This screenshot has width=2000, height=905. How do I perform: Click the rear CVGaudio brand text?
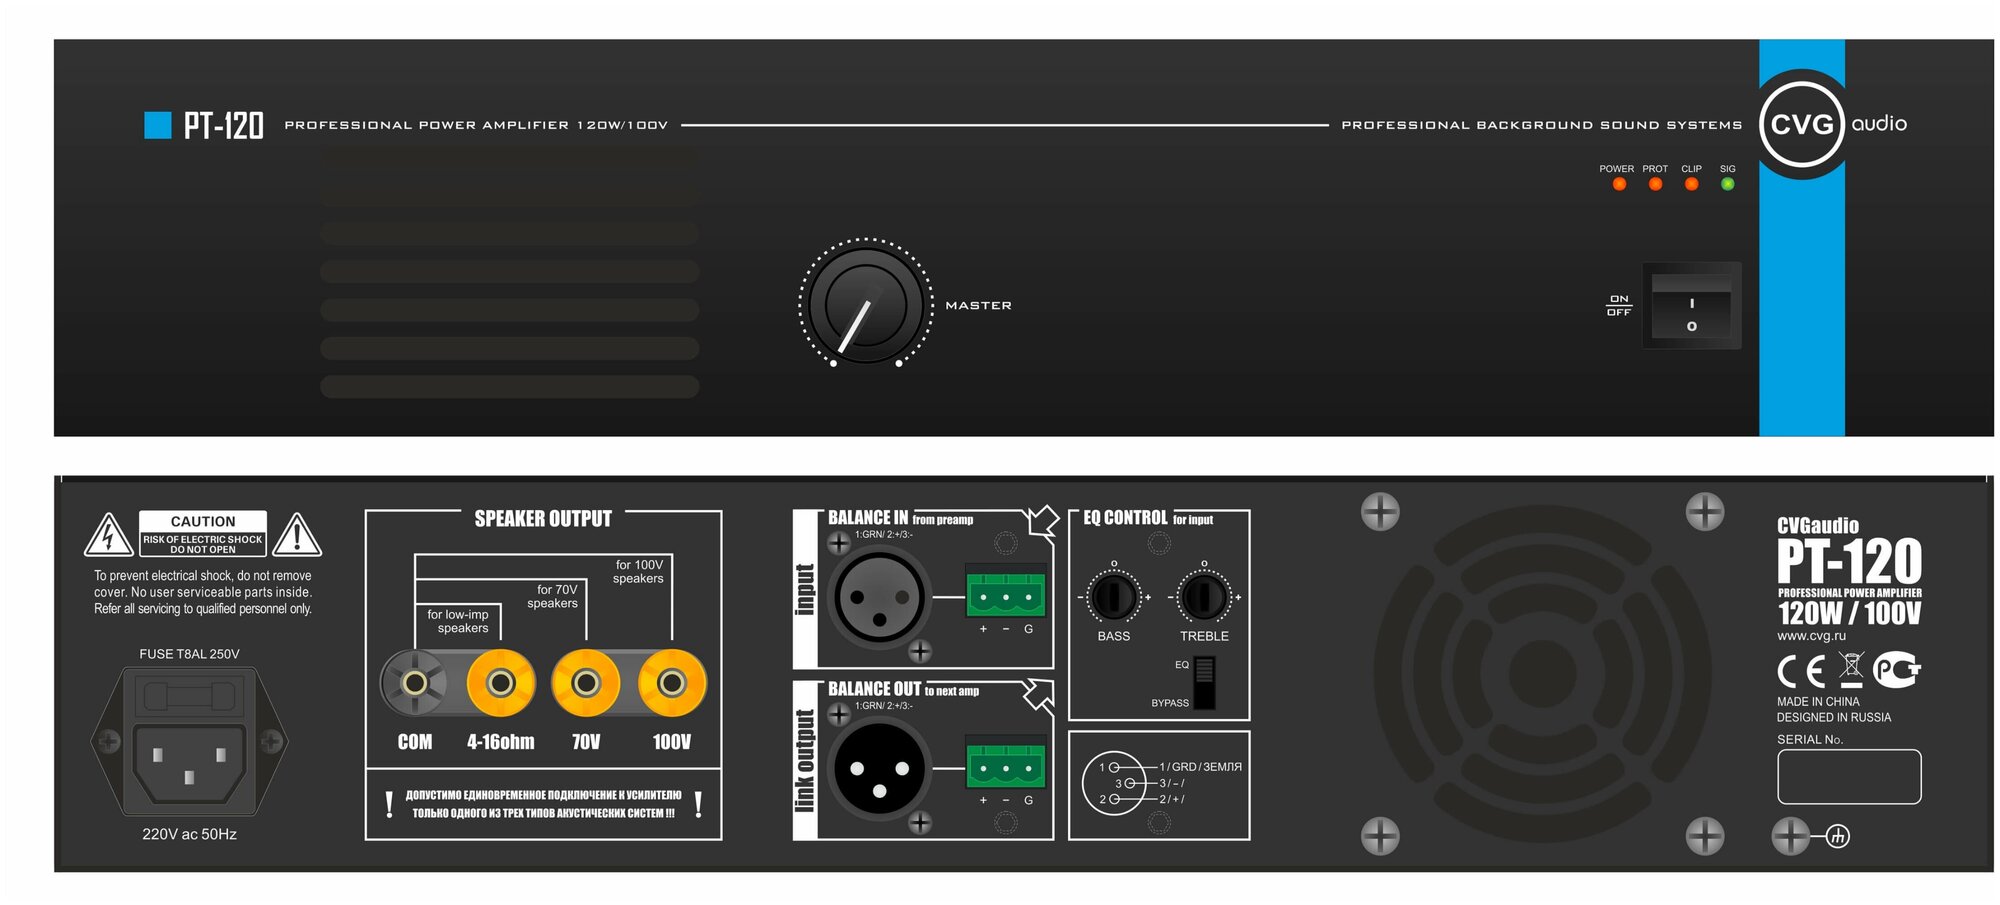(x=1818, y=525)
